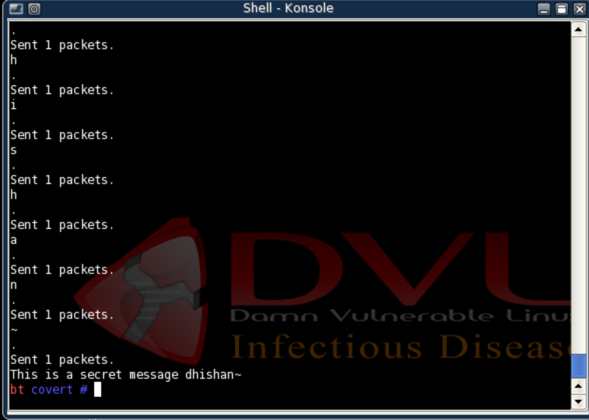Click the Shell - Konsole title bar text

288,8
